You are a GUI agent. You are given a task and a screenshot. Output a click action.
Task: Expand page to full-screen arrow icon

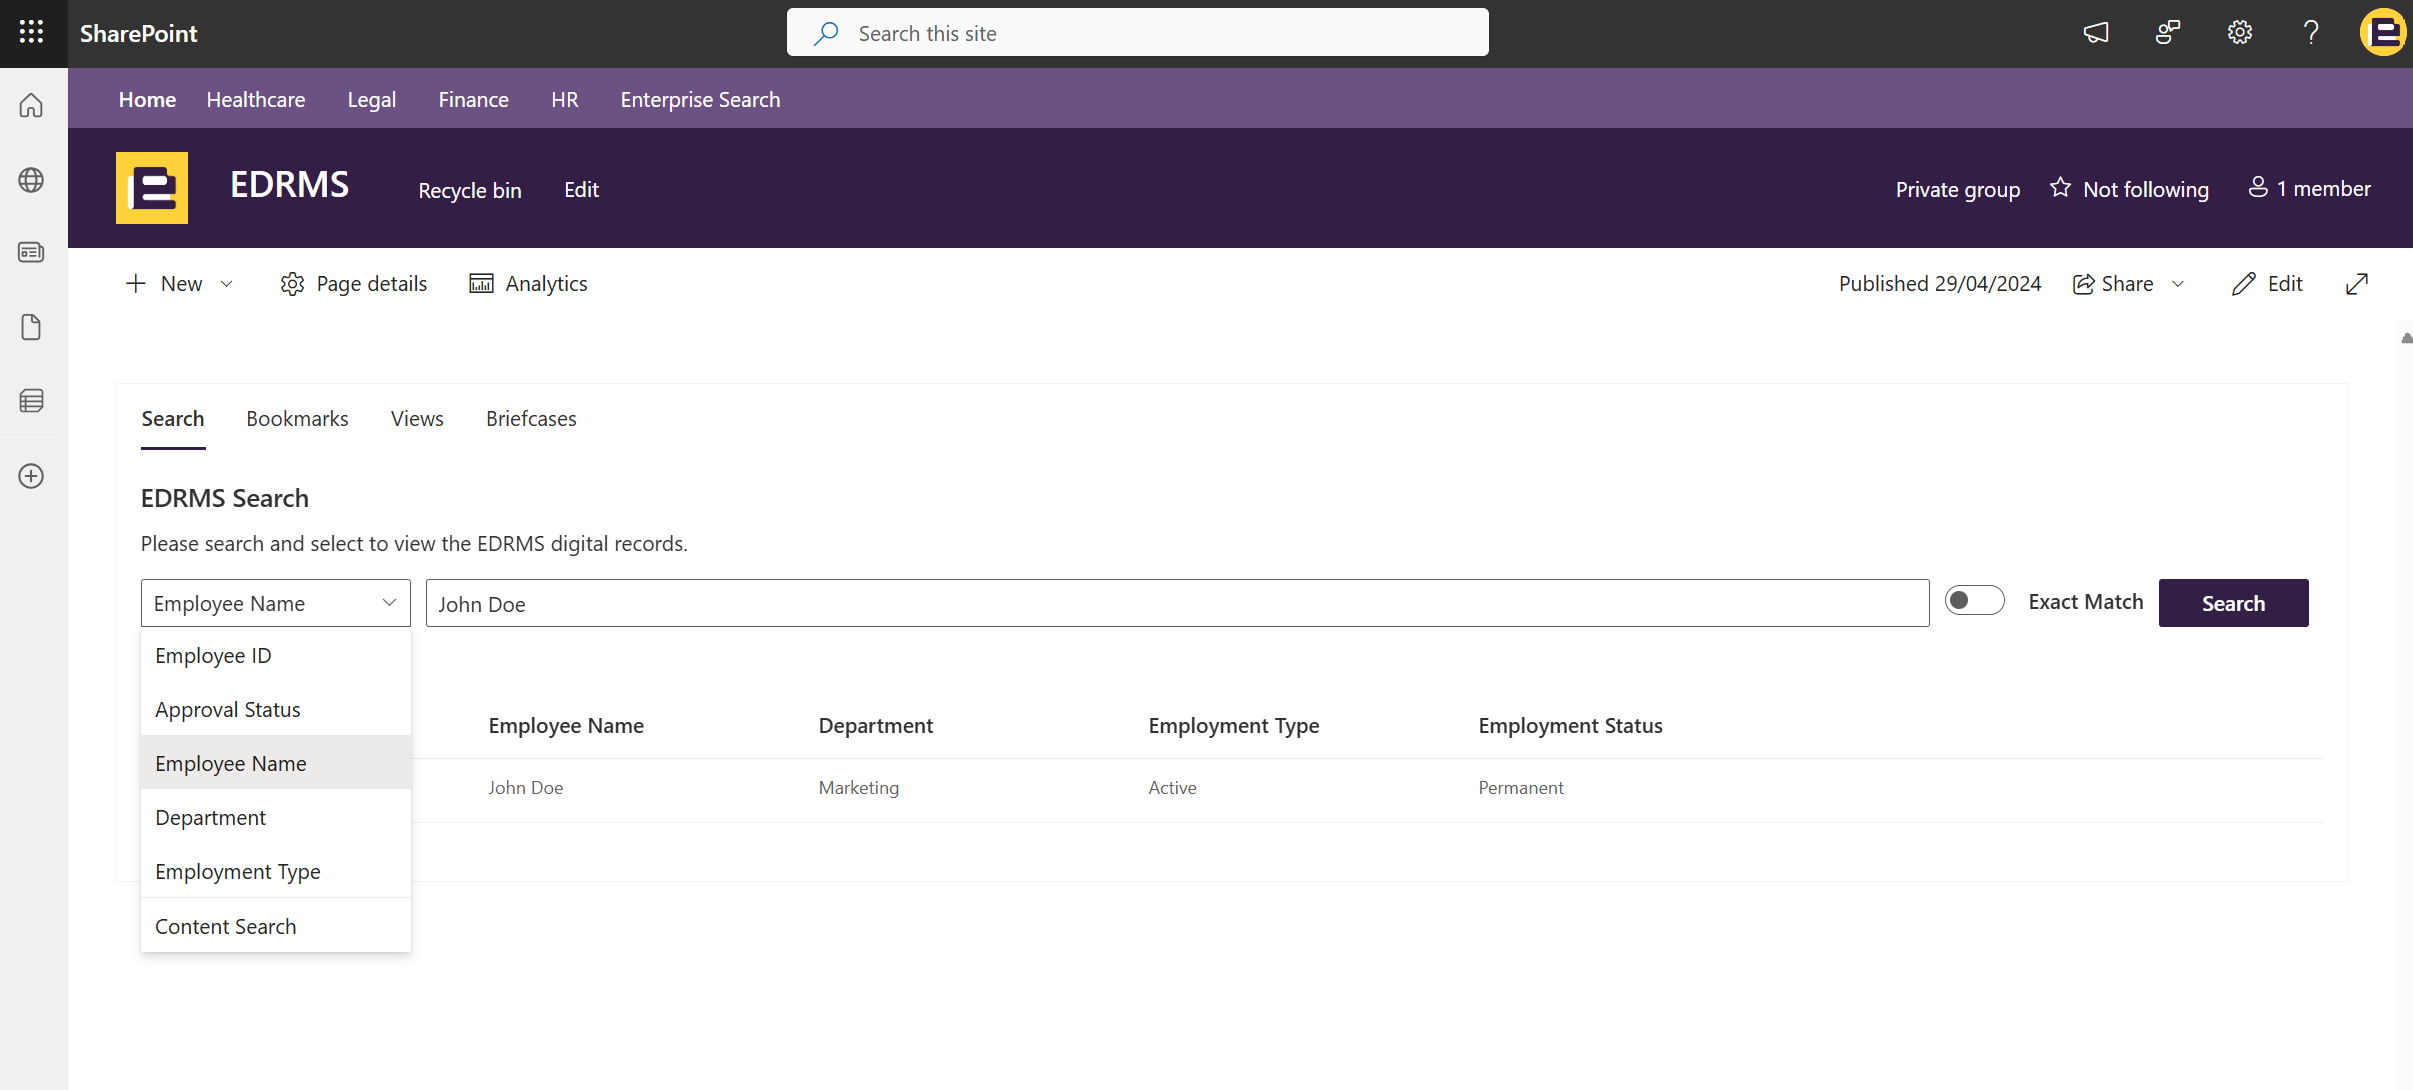(2357, 284)
